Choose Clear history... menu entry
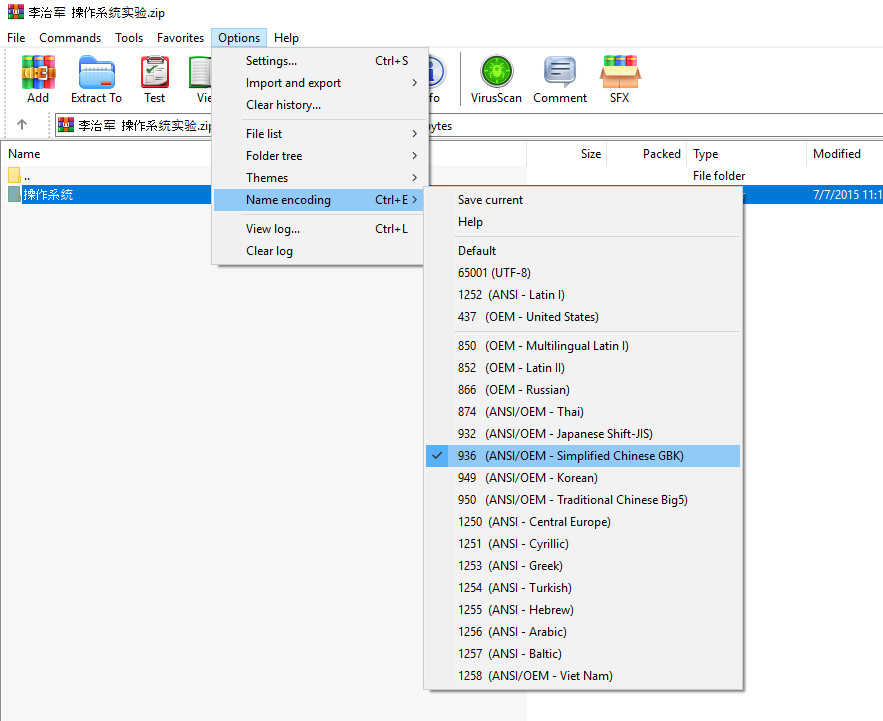883x721 pixels. [x=318, y=105]
